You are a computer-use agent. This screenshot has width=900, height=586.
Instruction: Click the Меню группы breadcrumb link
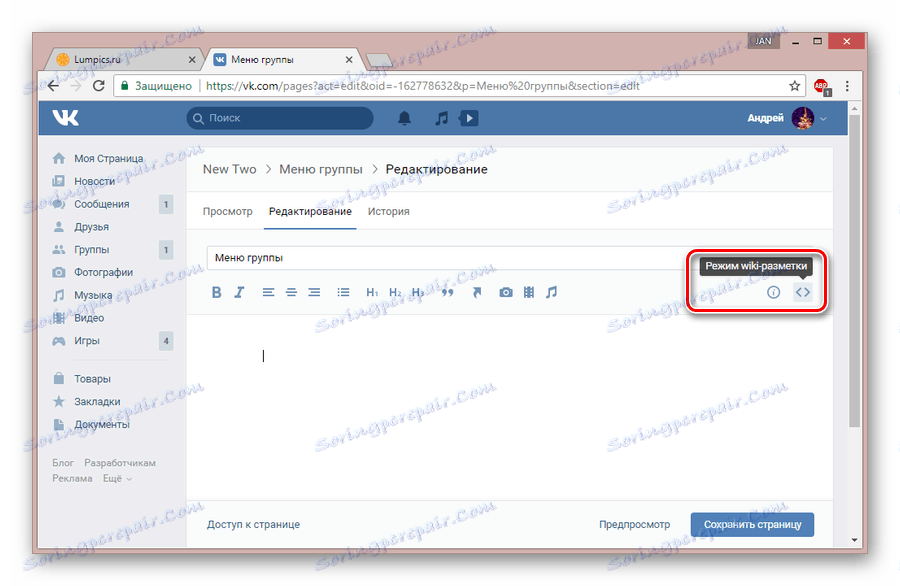[321, 169]
